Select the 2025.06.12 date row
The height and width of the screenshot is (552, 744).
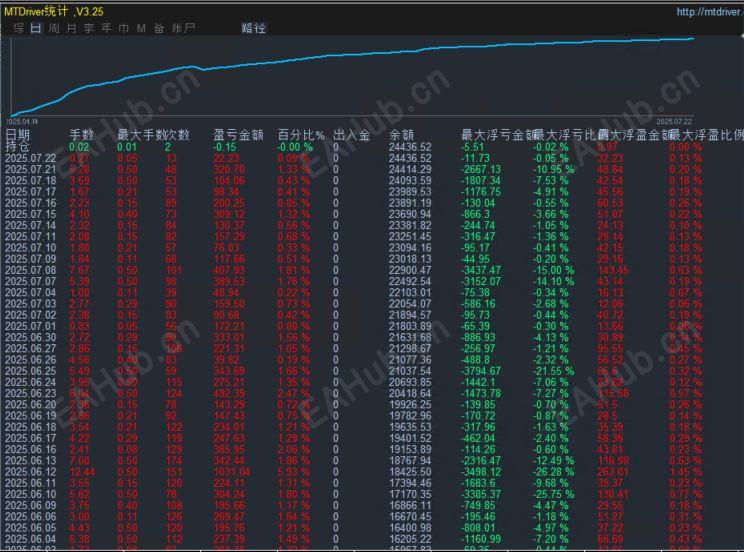pyautogui.click(x=30, y=472)
